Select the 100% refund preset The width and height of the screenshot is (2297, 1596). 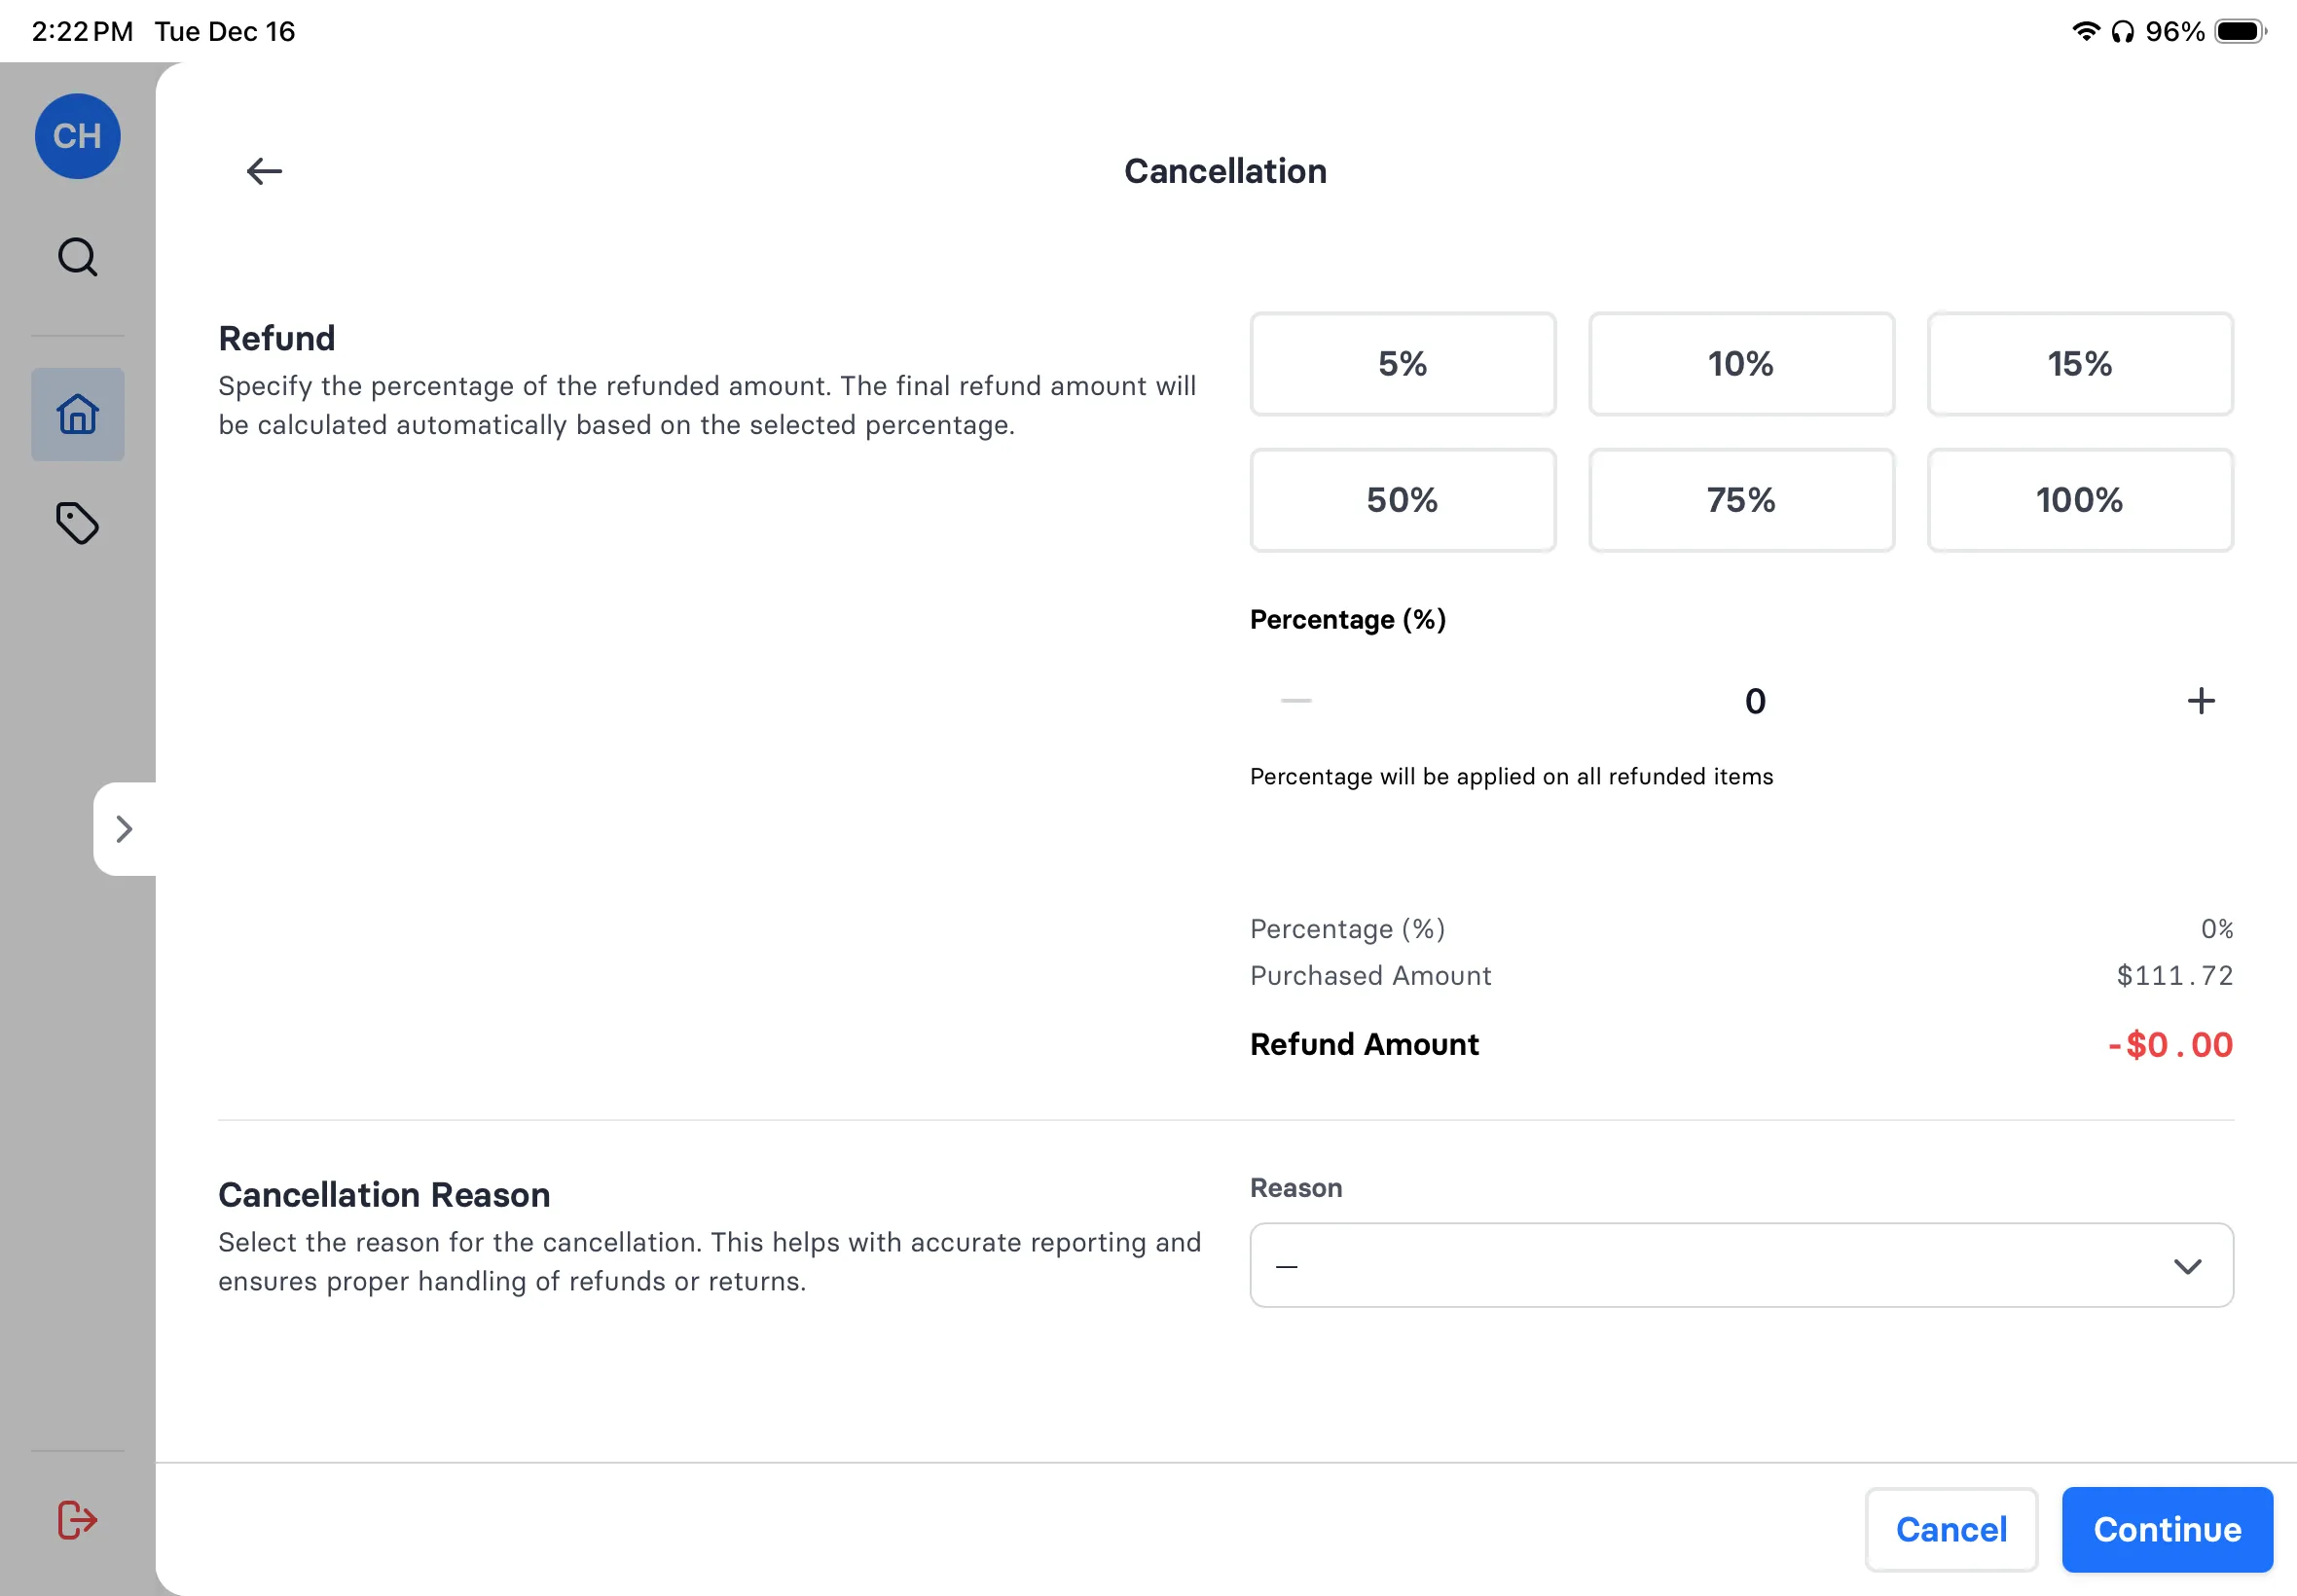2079,500
